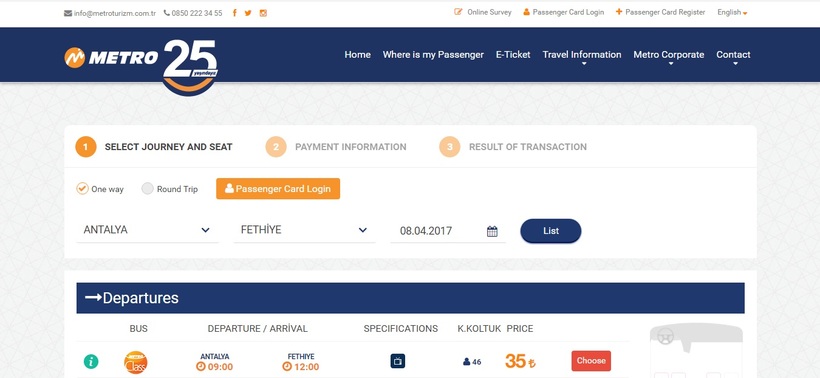Open the ANTALYA departure city dropdown
Viewport: 820px width, 378px height.
click(147, 230)
